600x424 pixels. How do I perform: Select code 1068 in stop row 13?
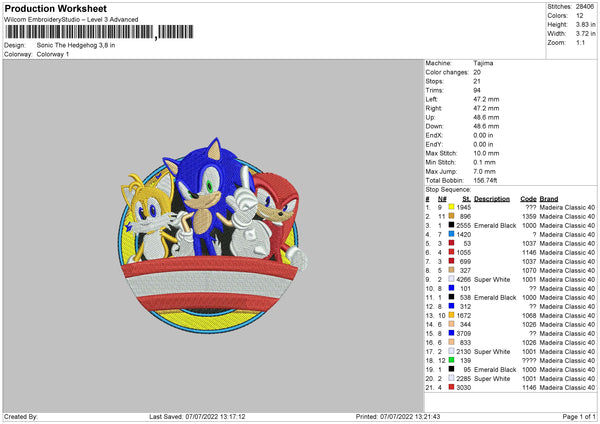tap(529, 315)
